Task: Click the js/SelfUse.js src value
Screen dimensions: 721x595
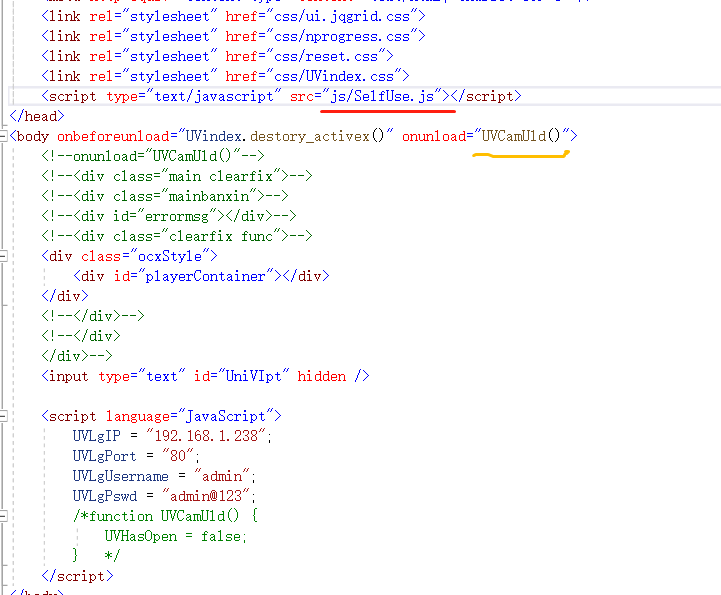Action: [382, 96]
